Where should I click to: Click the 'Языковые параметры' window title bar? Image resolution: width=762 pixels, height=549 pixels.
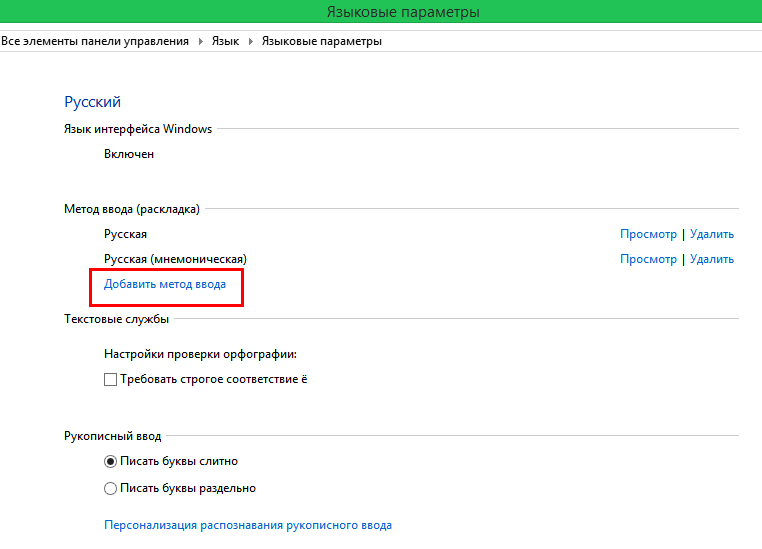click(381, 11)
